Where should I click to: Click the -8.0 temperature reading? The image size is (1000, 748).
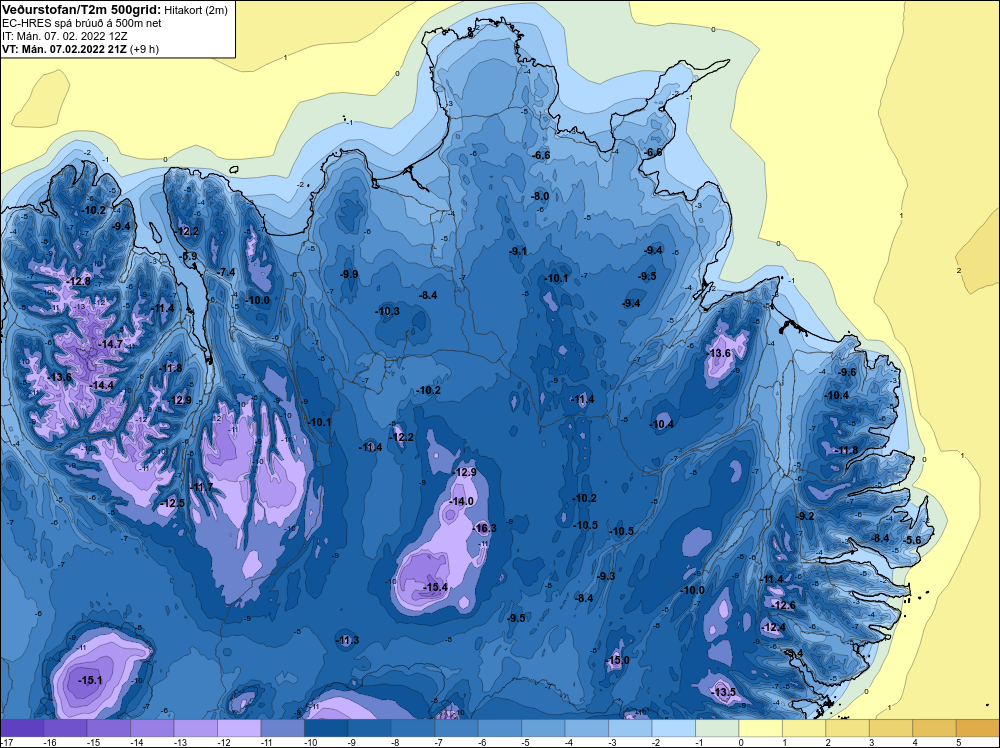pyautogui.click(x=540, y=196)
